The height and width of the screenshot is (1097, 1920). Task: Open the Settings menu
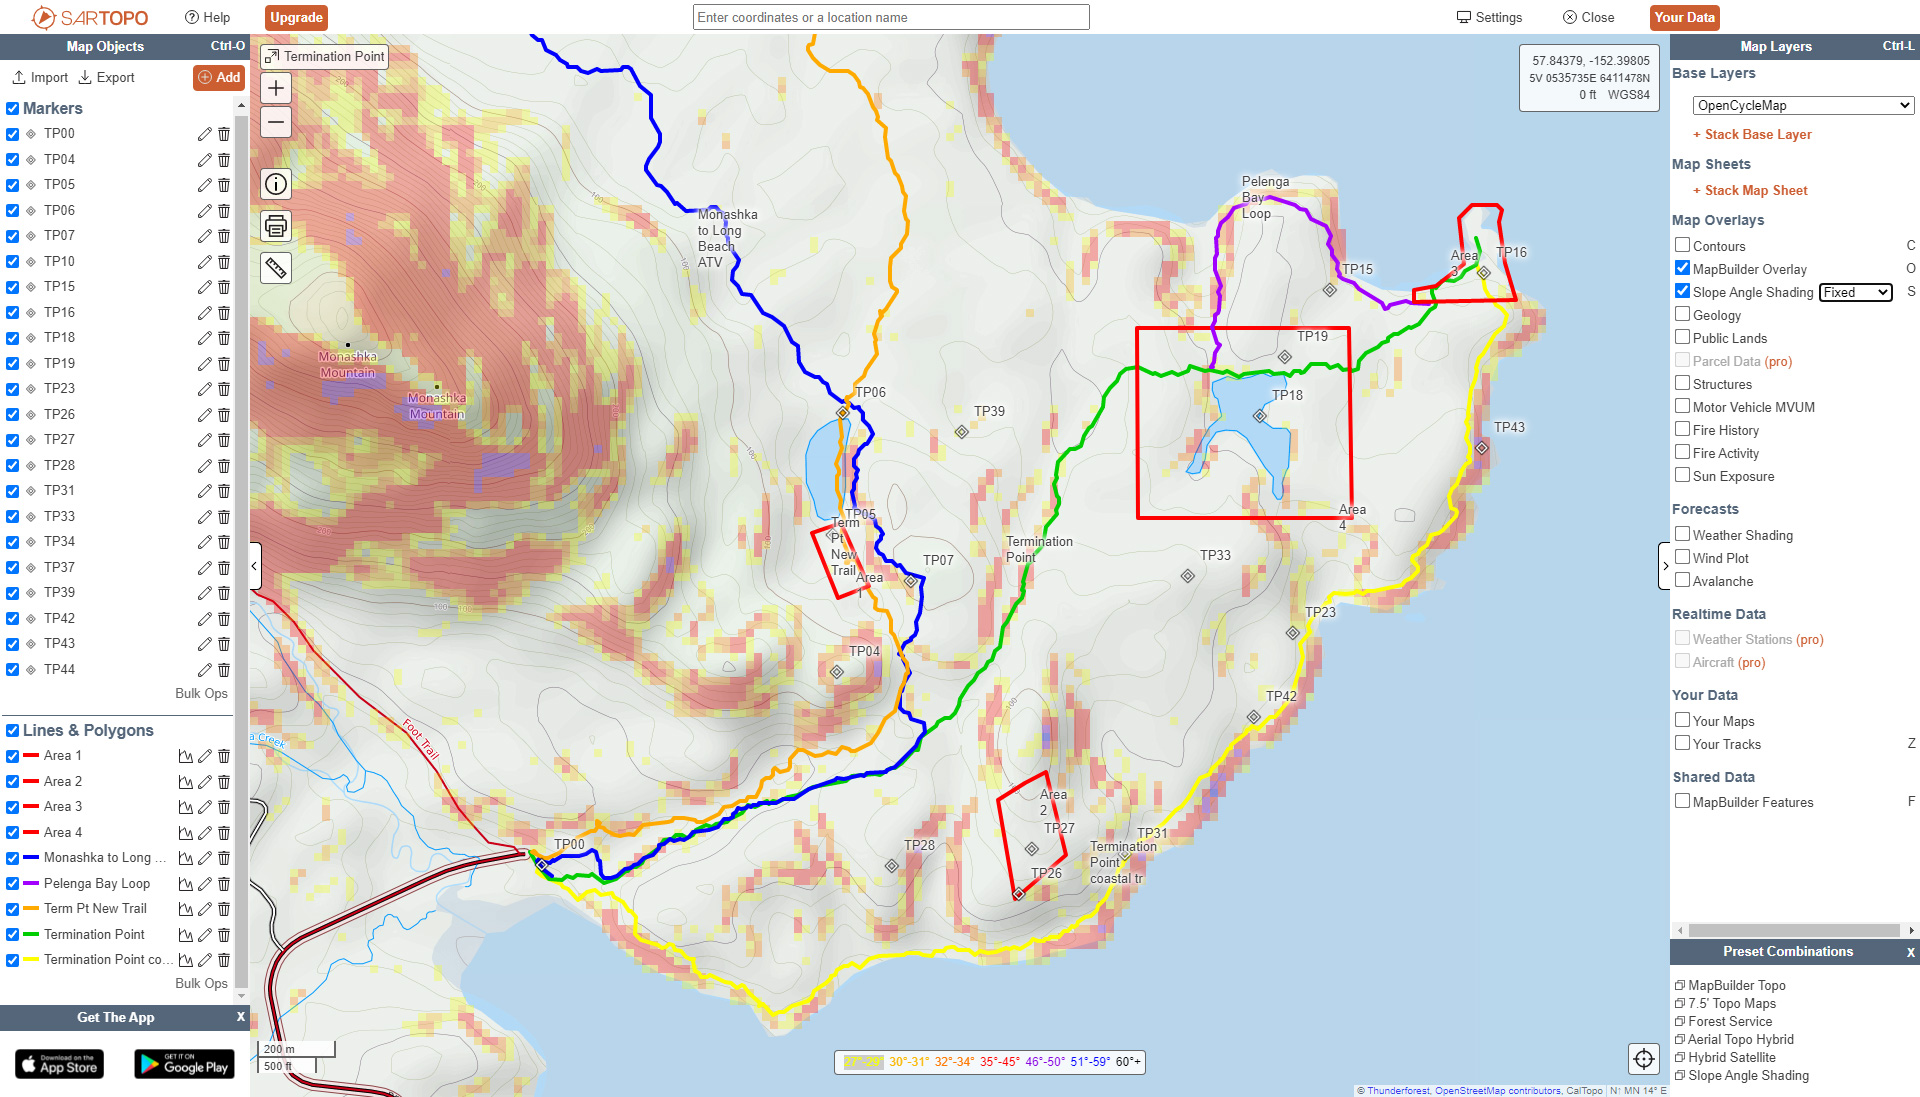tap(1489, 17)
